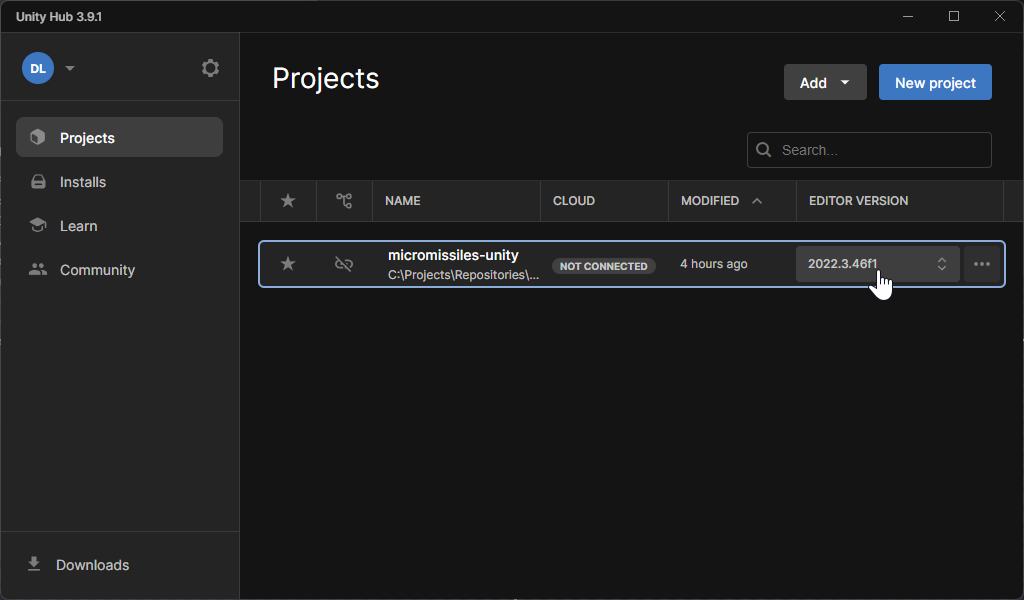Go to the Projects section

(120, 137)
